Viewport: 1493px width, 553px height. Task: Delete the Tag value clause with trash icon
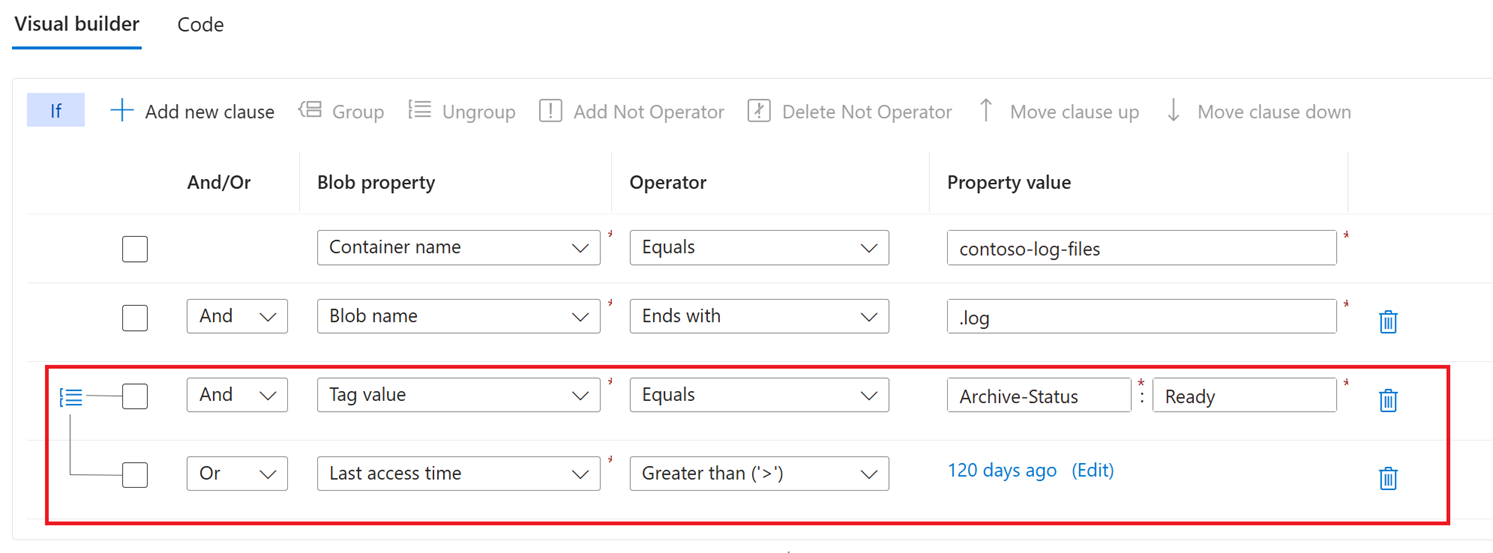(x=1388, y=400)
